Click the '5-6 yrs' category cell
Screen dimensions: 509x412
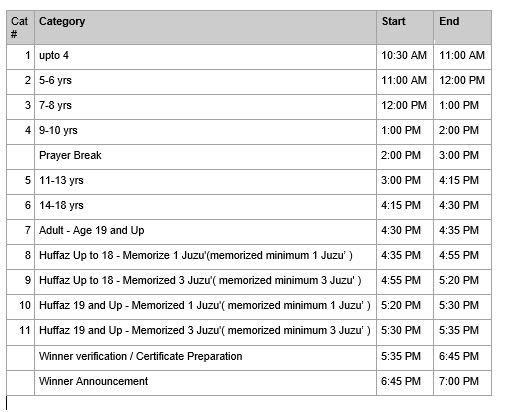point(205,82)
